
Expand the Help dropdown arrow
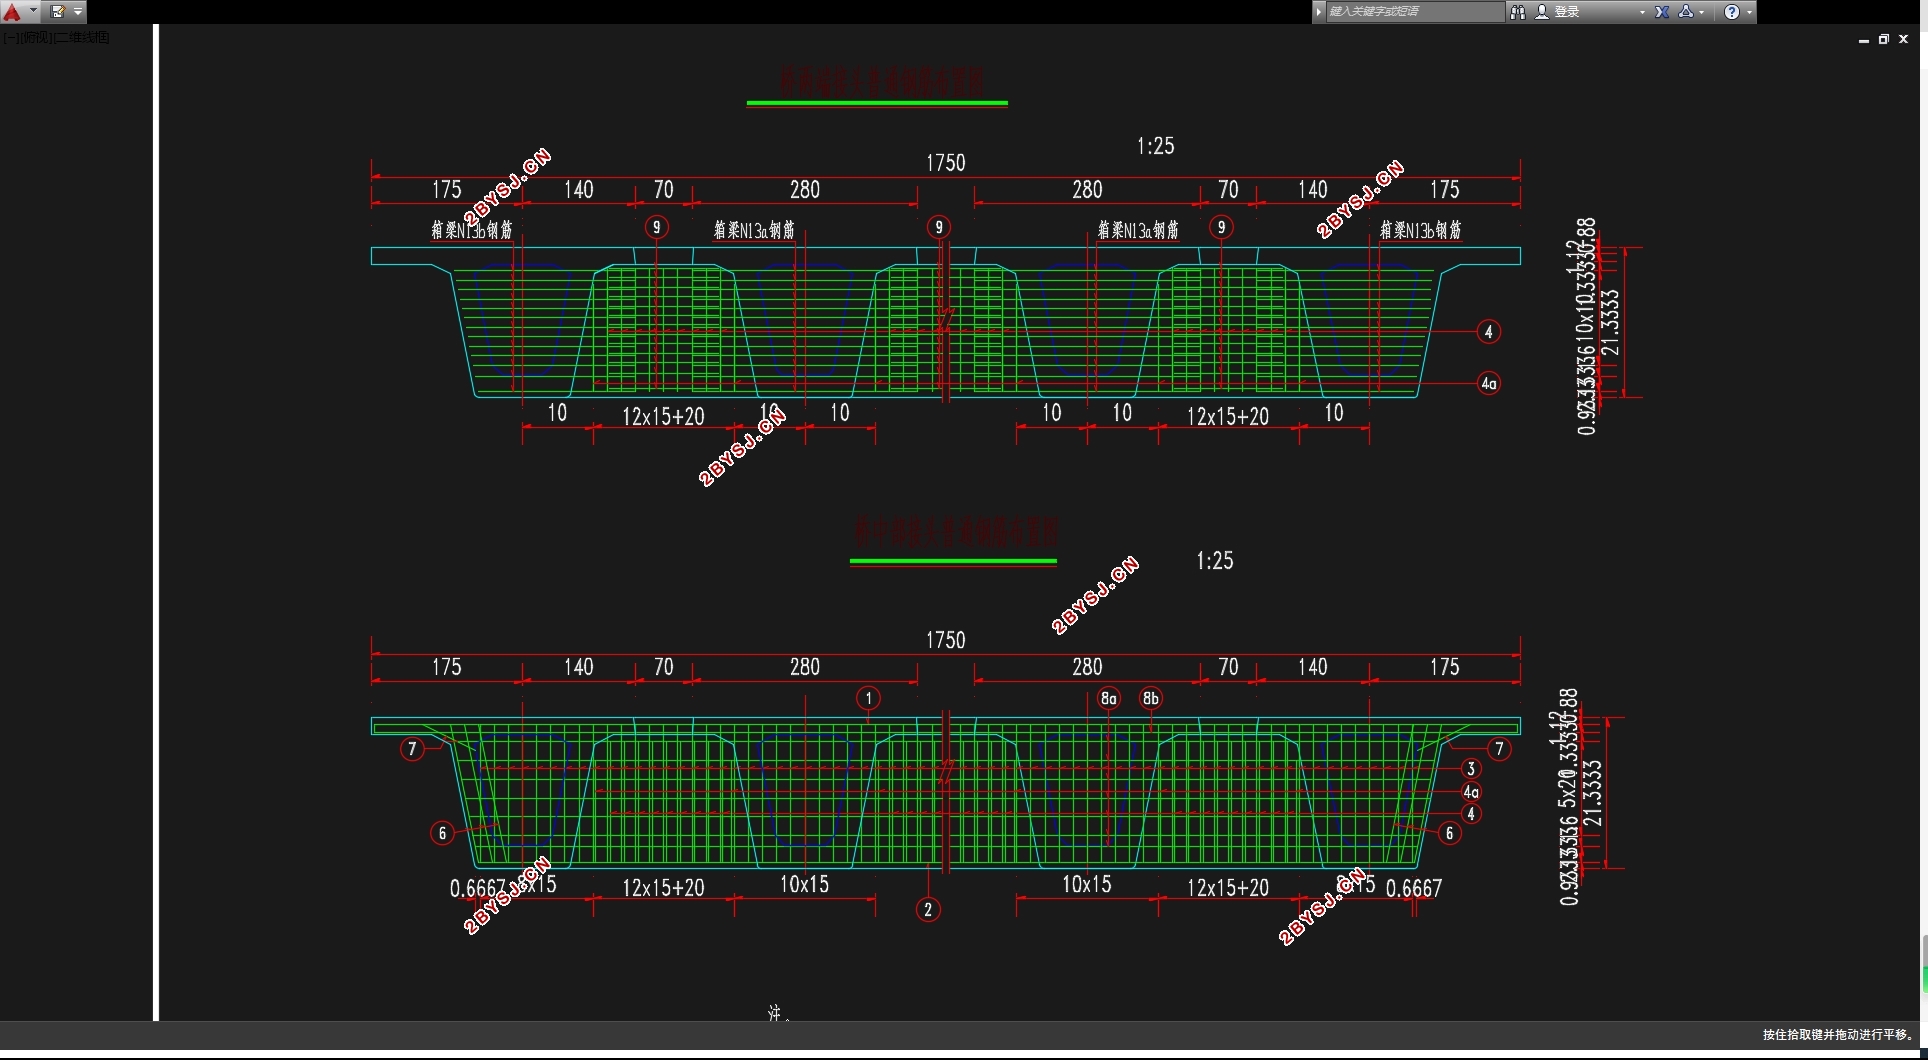click(1749, 12)
